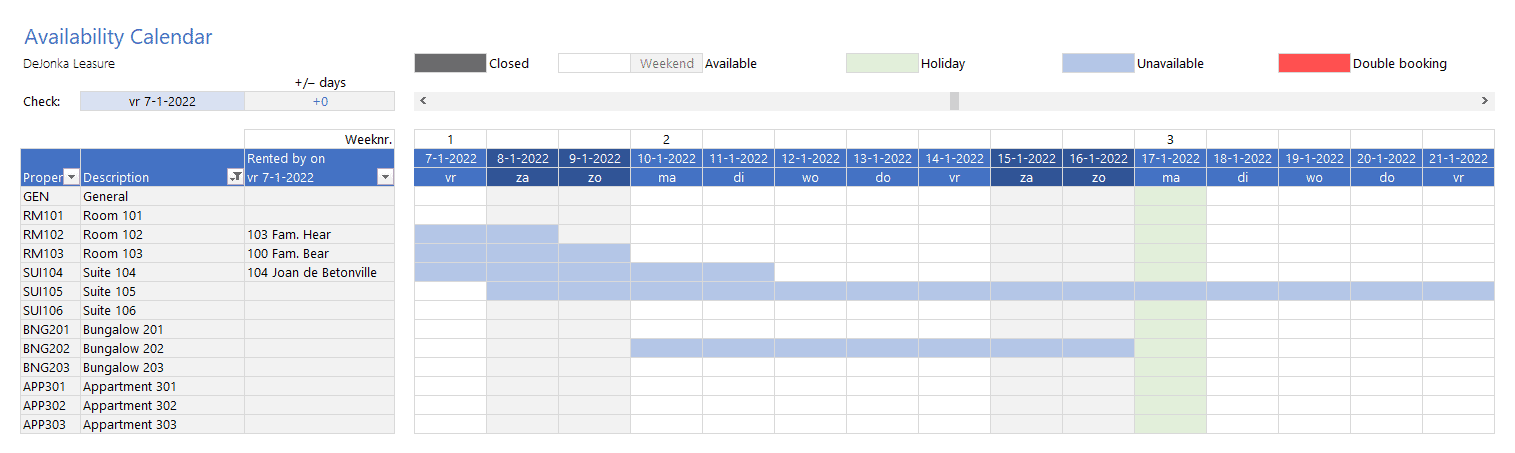Click the scrollbar left arrow

coord(423,101)
